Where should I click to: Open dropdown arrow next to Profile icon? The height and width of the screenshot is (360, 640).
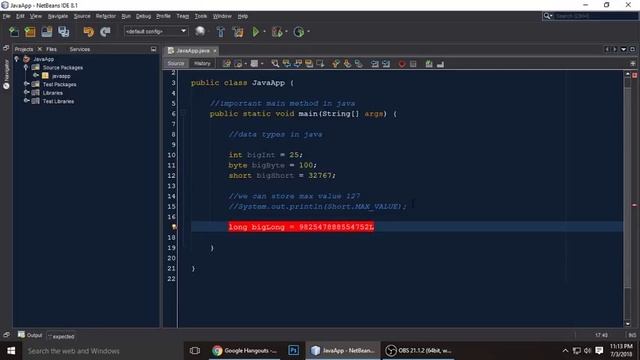(x=308, y=32)
